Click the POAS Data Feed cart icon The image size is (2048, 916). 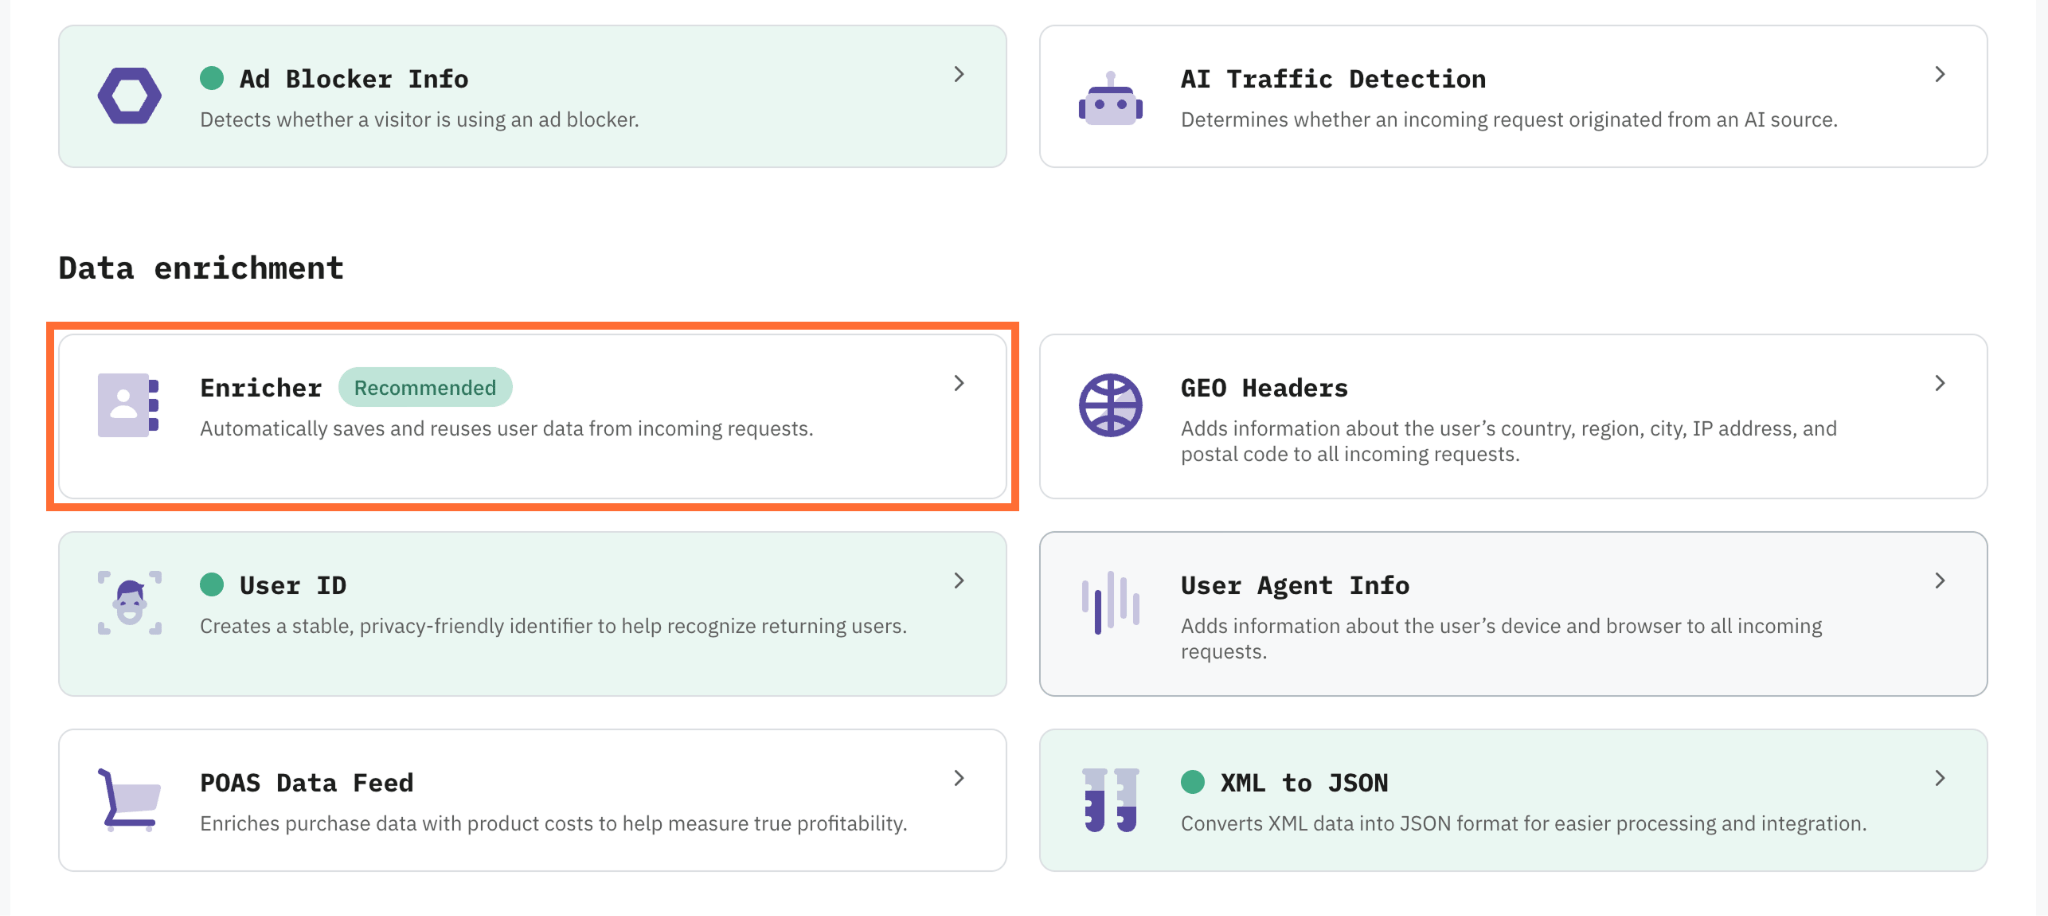tap(130, 800)
